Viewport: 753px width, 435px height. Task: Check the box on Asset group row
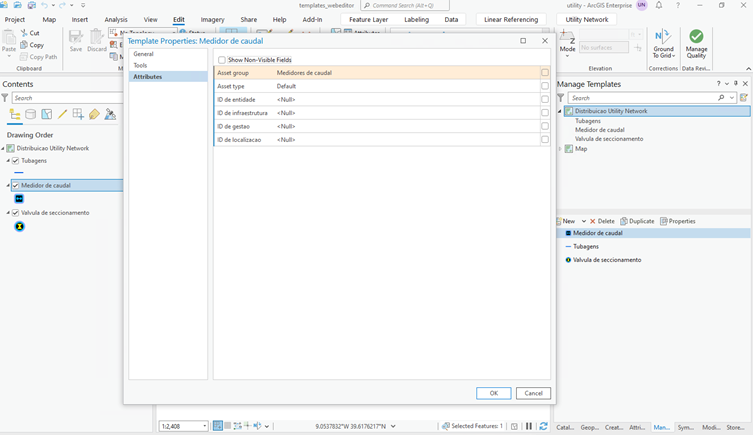point(545,72)
